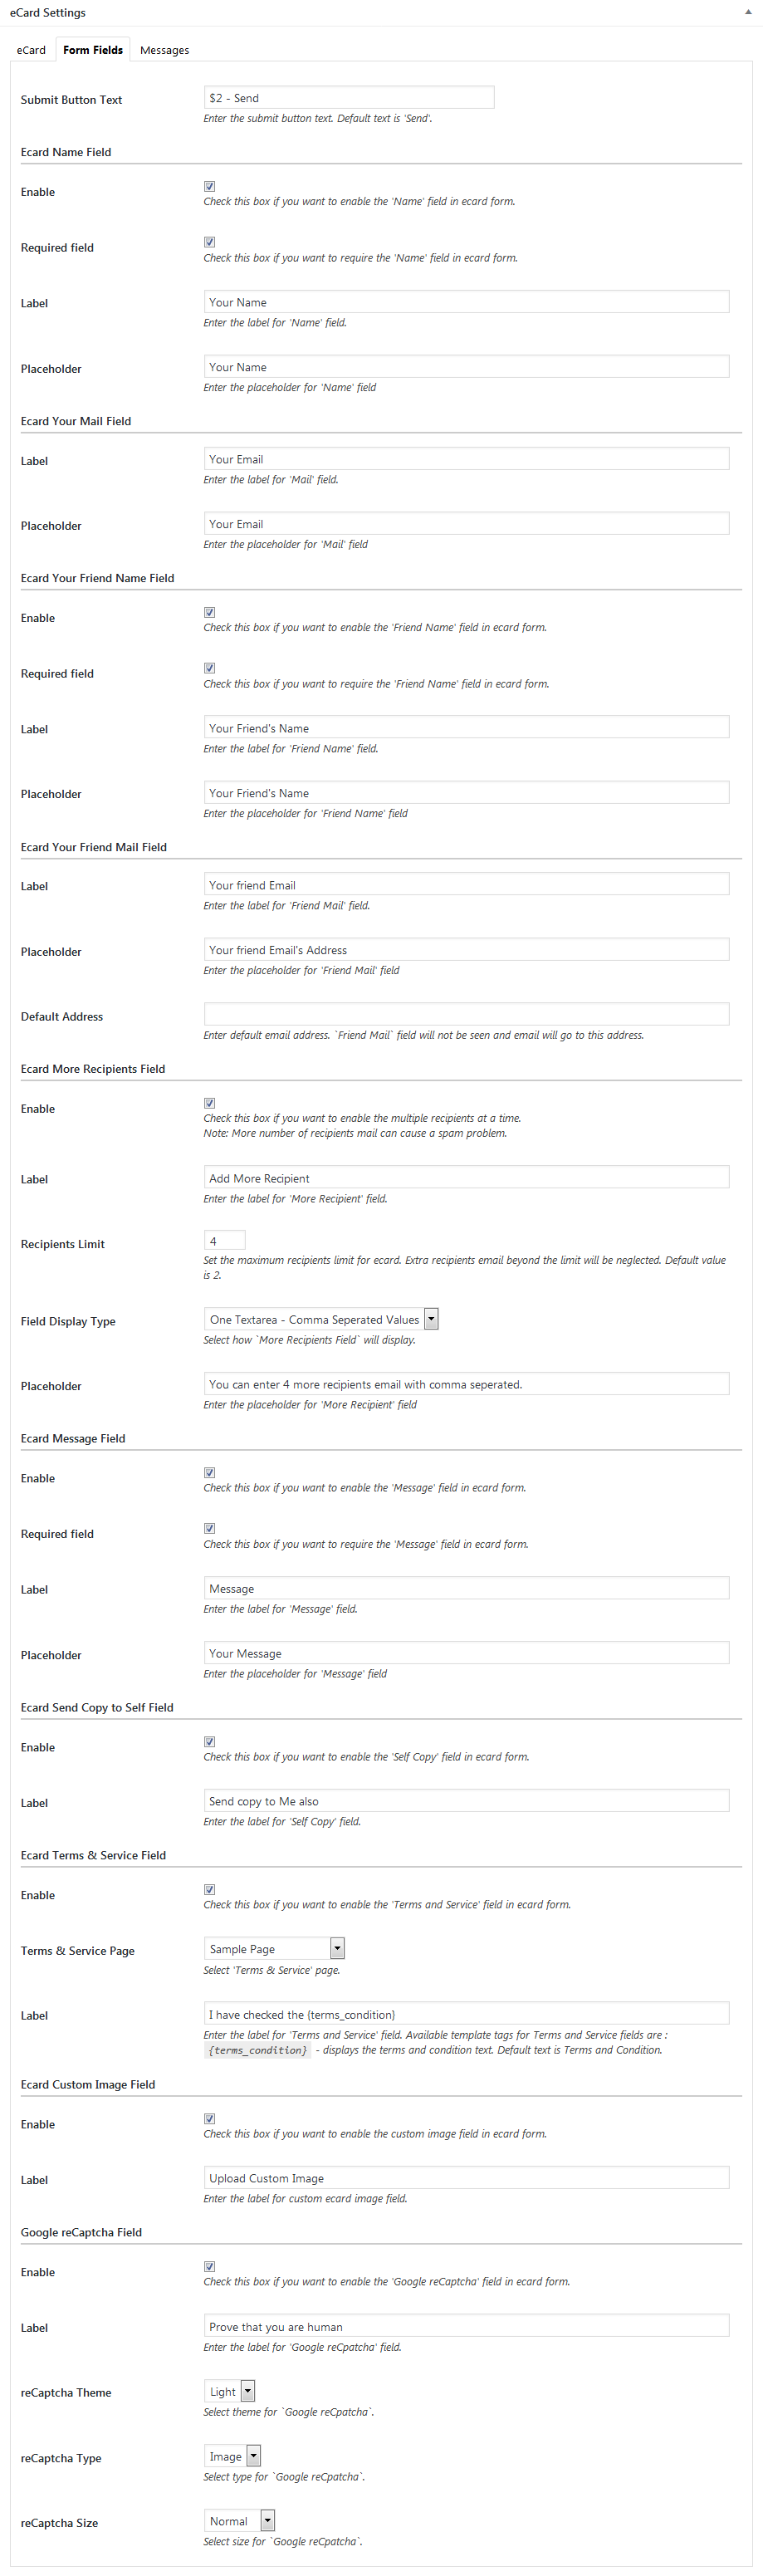Uncheck Required field for Friend Name

coord(209,667)
